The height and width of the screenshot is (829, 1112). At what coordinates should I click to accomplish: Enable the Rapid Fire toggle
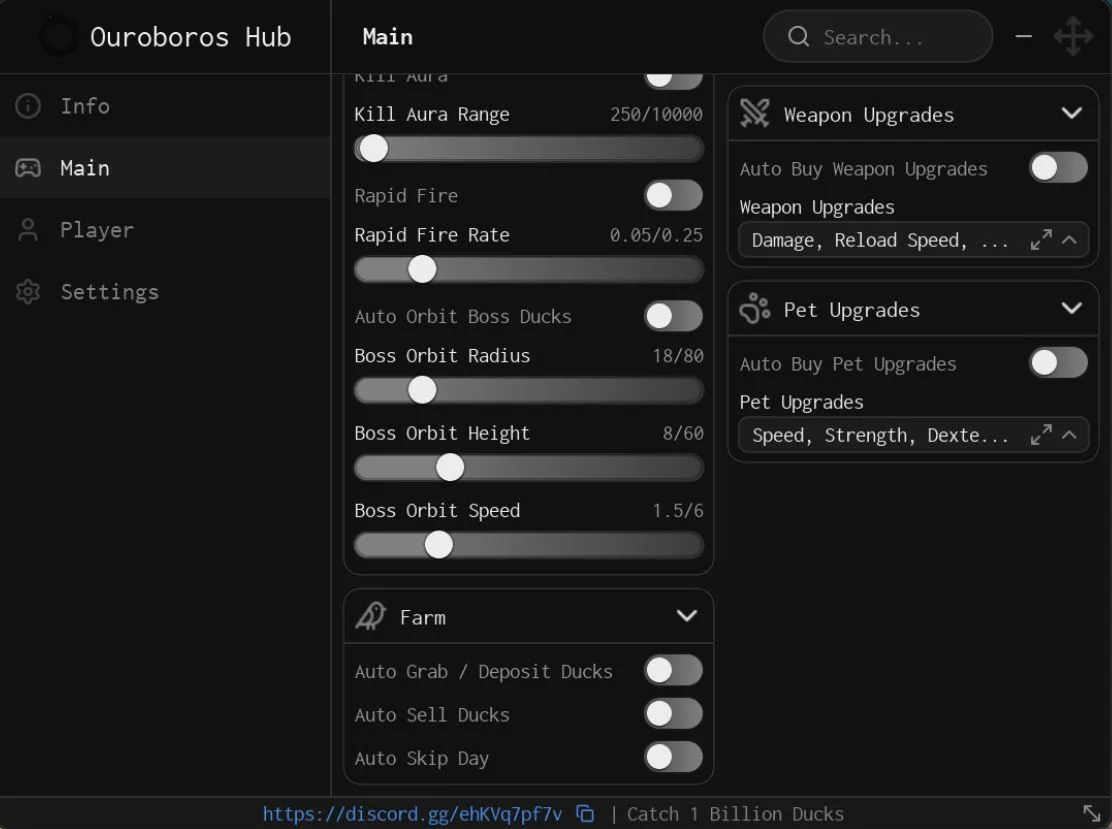[x=673, y=195]
